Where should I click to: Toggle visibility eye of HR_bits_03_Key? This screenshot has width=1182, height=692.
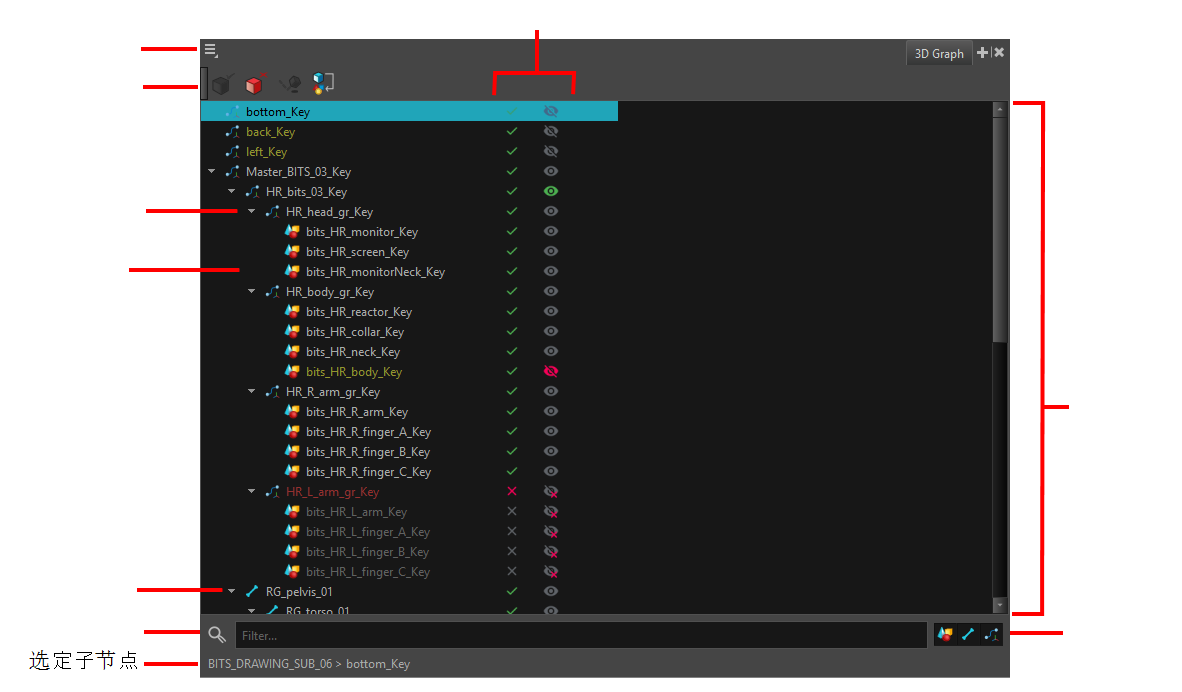[x=551, y=191]
